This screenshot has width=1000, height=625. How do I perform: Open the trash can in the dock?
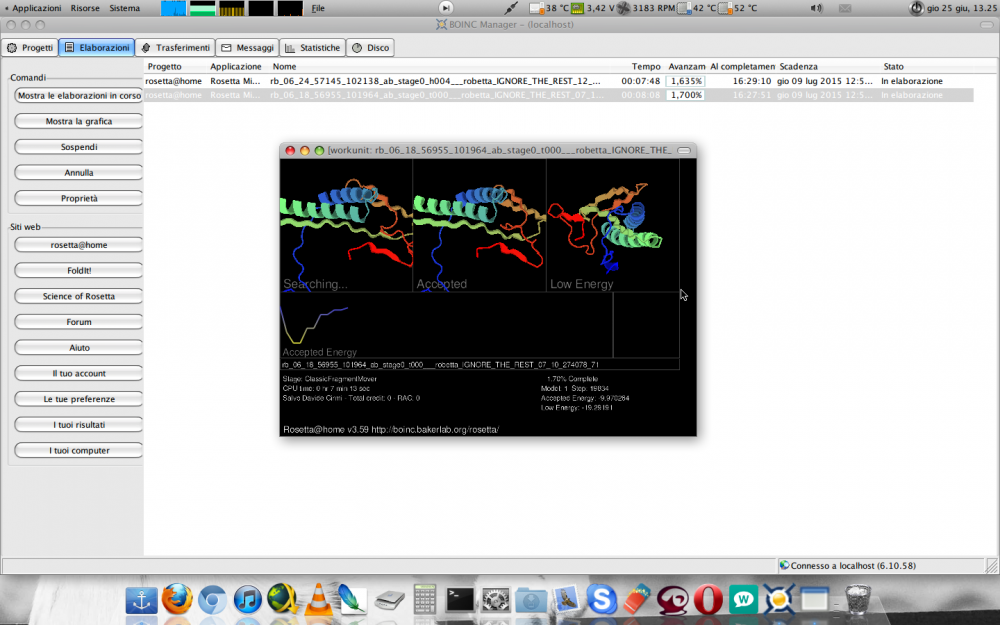point(857,599)
